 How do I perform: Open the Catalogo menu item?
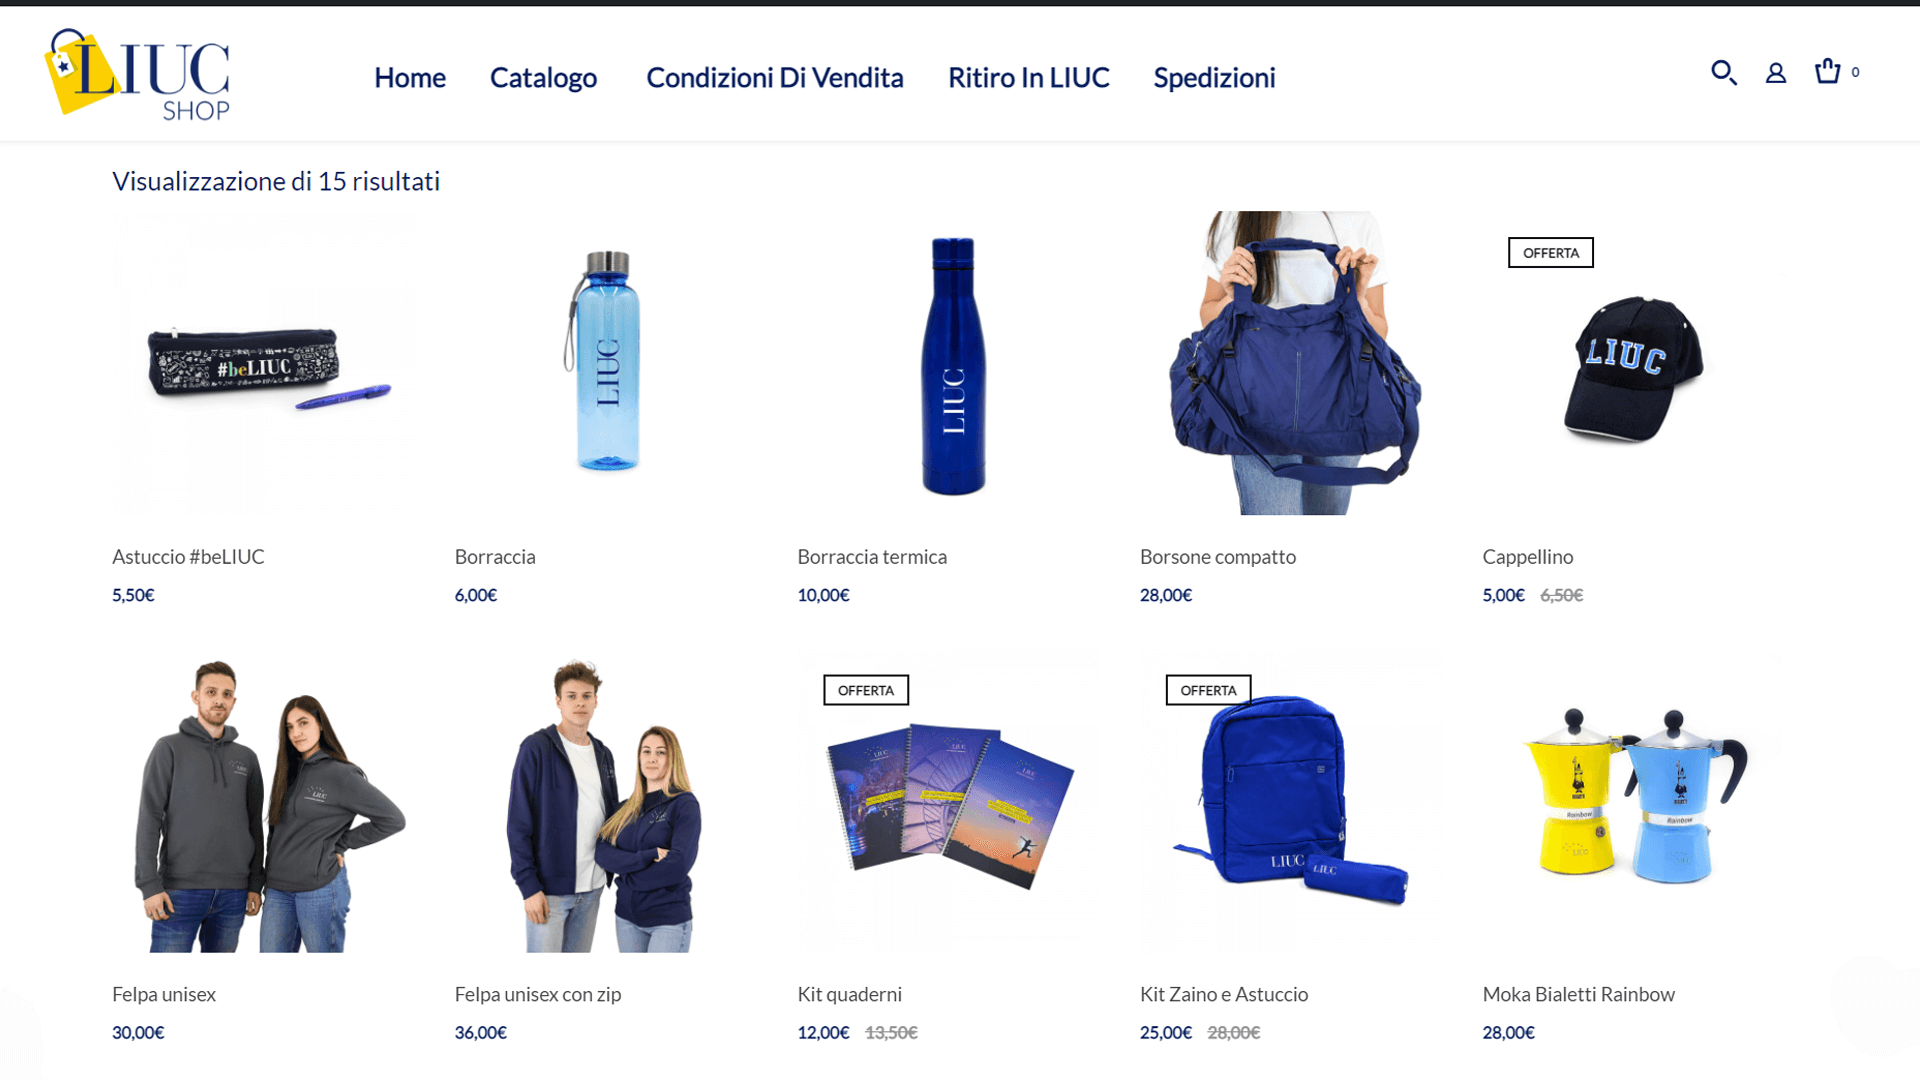pos(543,77)
